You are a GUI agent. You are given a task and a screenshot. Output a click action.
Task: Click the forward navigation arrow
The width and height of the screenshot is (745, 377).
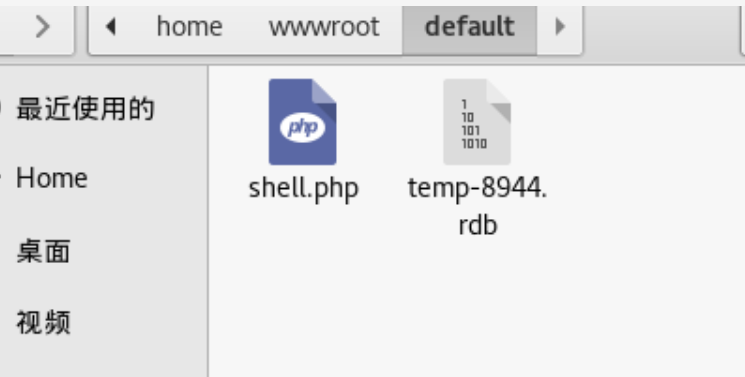(42, 27)
